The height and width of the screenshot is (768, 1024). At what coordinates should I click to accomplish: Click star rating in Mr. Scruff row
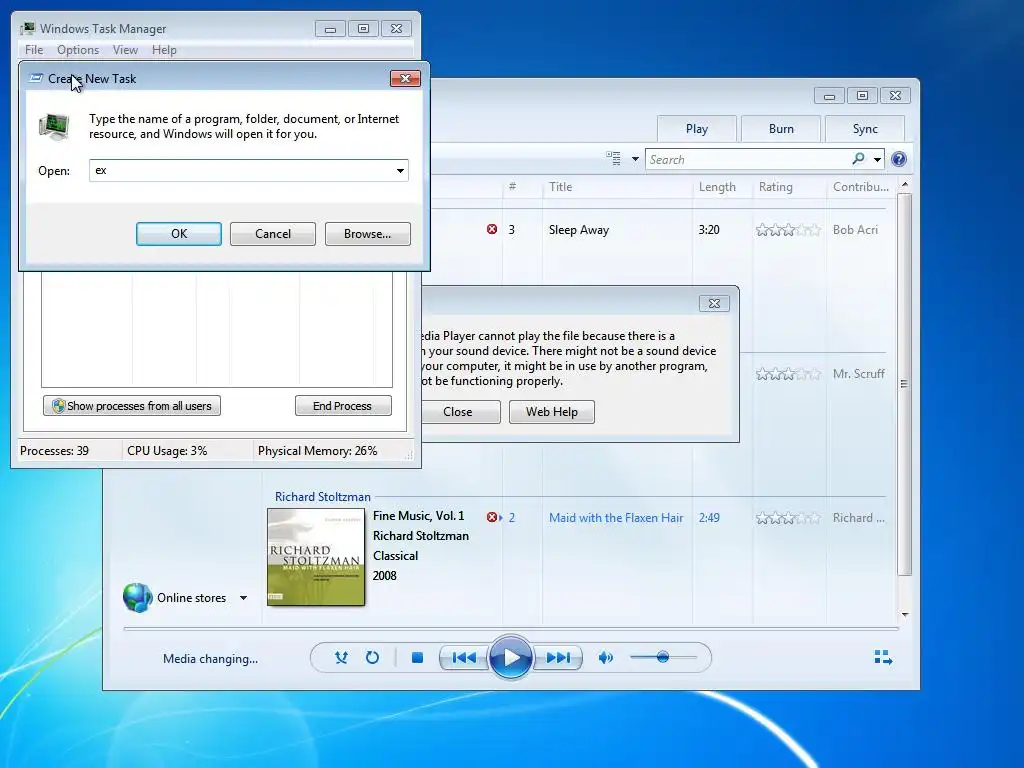point(788,374)
